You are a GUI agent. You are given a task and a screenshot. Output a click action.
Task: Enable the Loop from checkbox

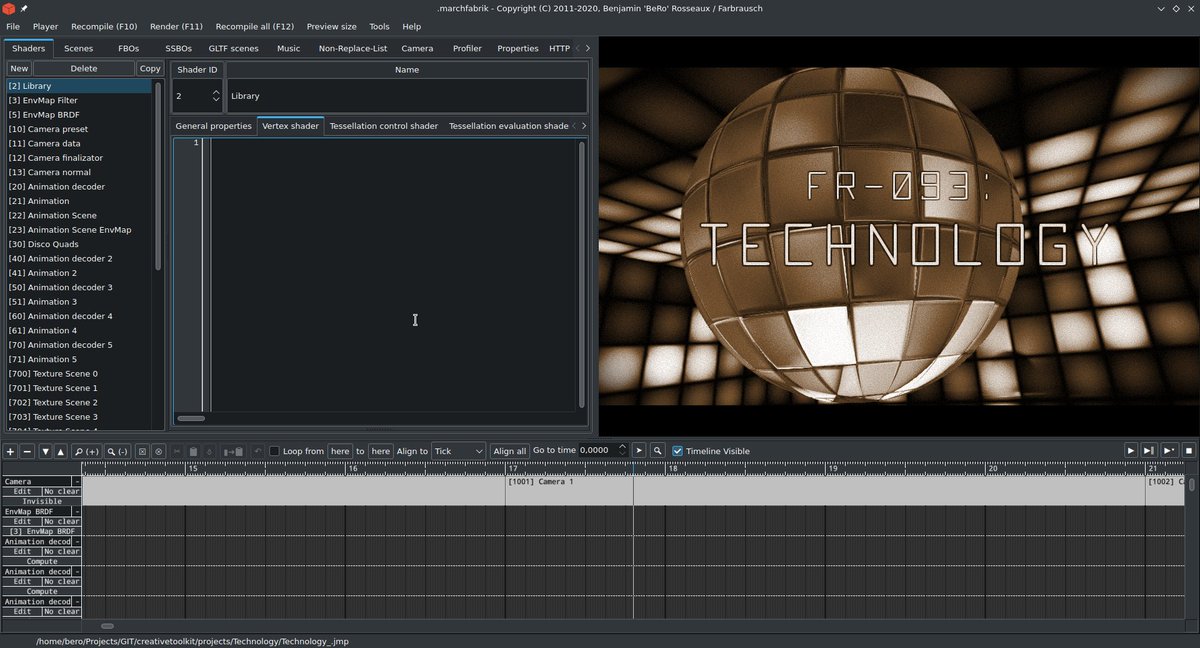tap(274, 450)
